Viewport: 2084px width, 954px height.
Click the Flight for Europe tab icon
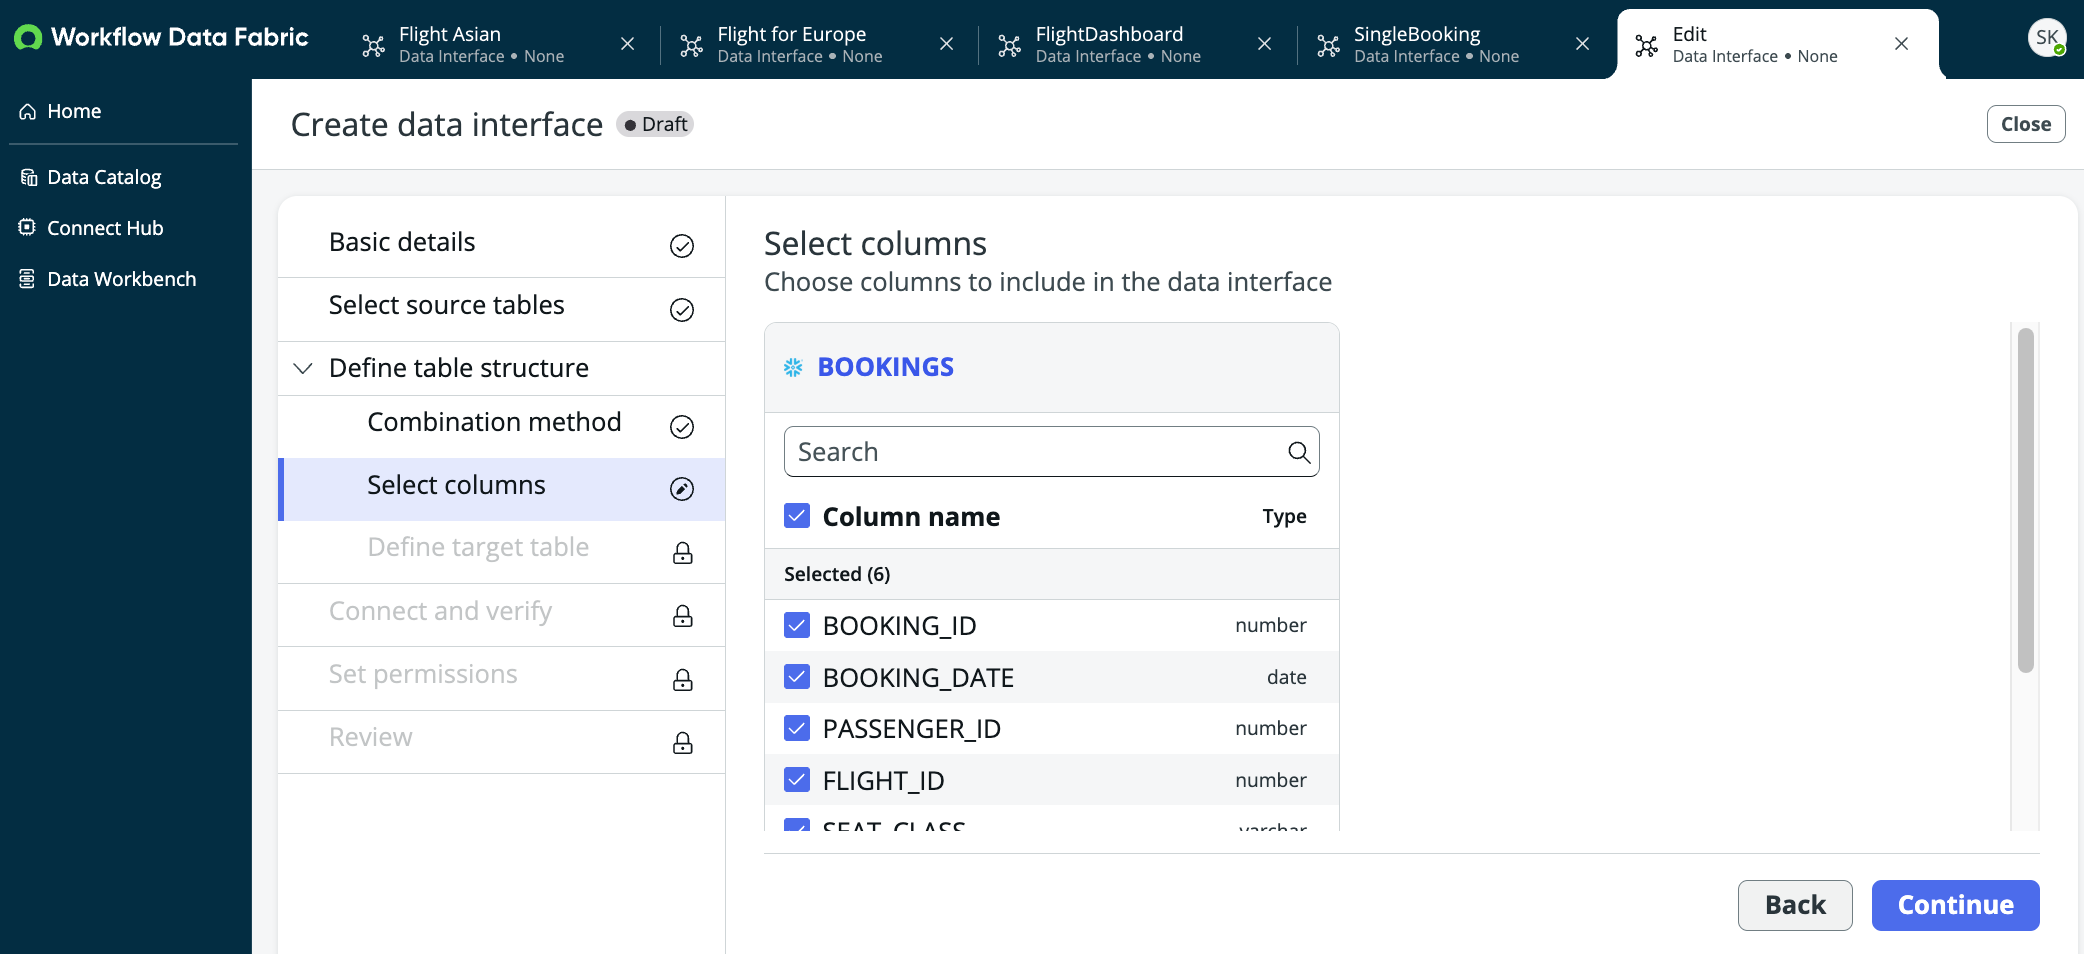point(691,45)
